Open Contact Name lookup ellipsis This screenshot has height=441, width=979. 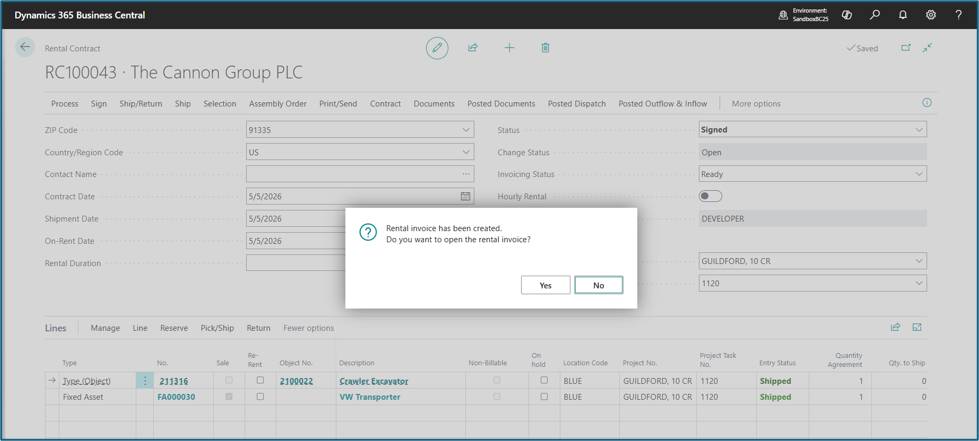(466, 174)
